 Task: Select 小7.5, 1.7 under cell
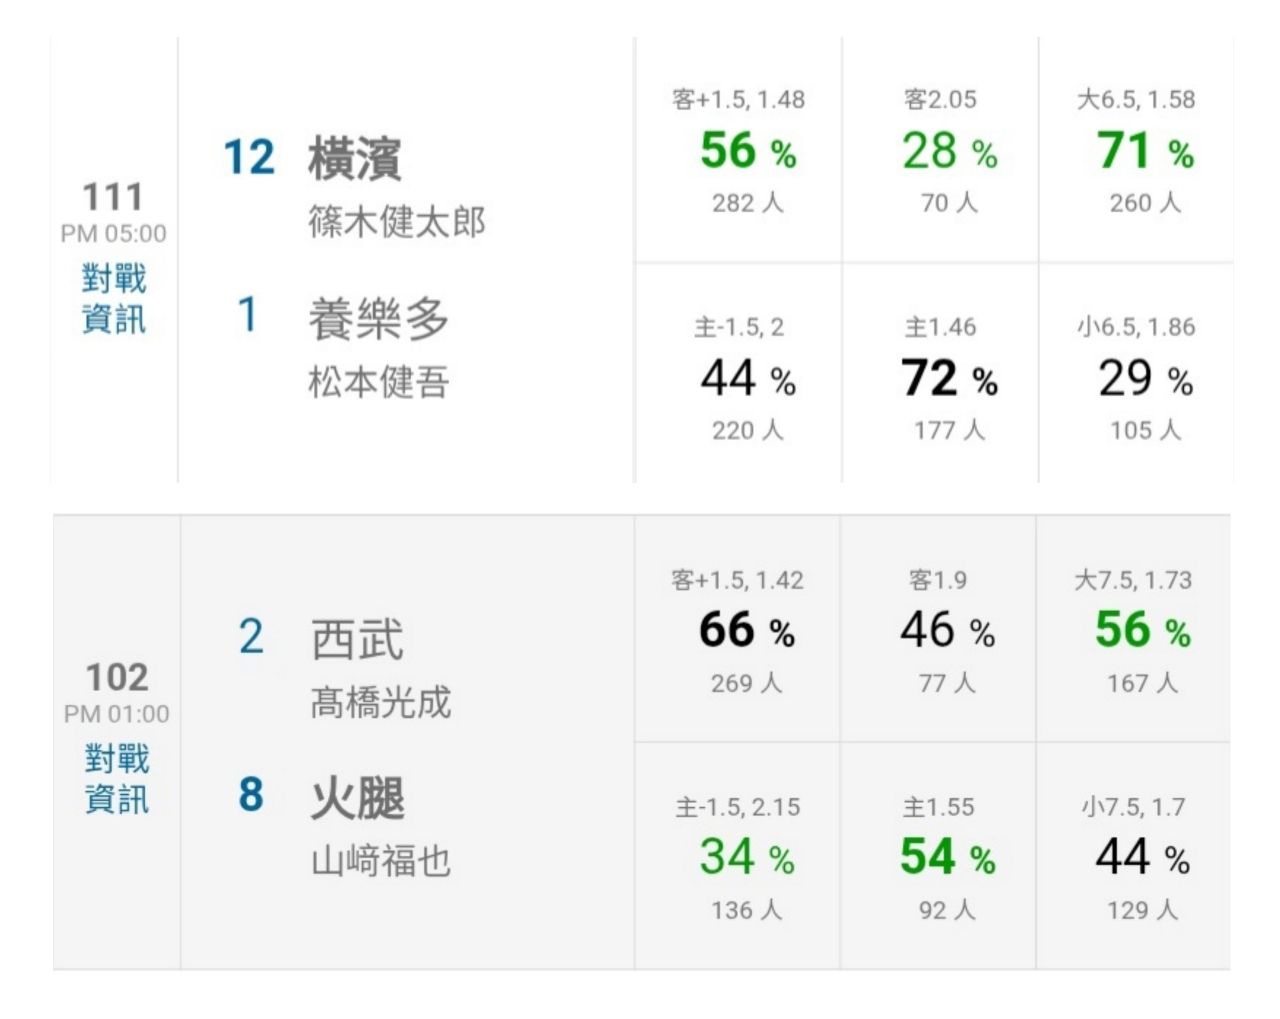[x=1133, y=856]
